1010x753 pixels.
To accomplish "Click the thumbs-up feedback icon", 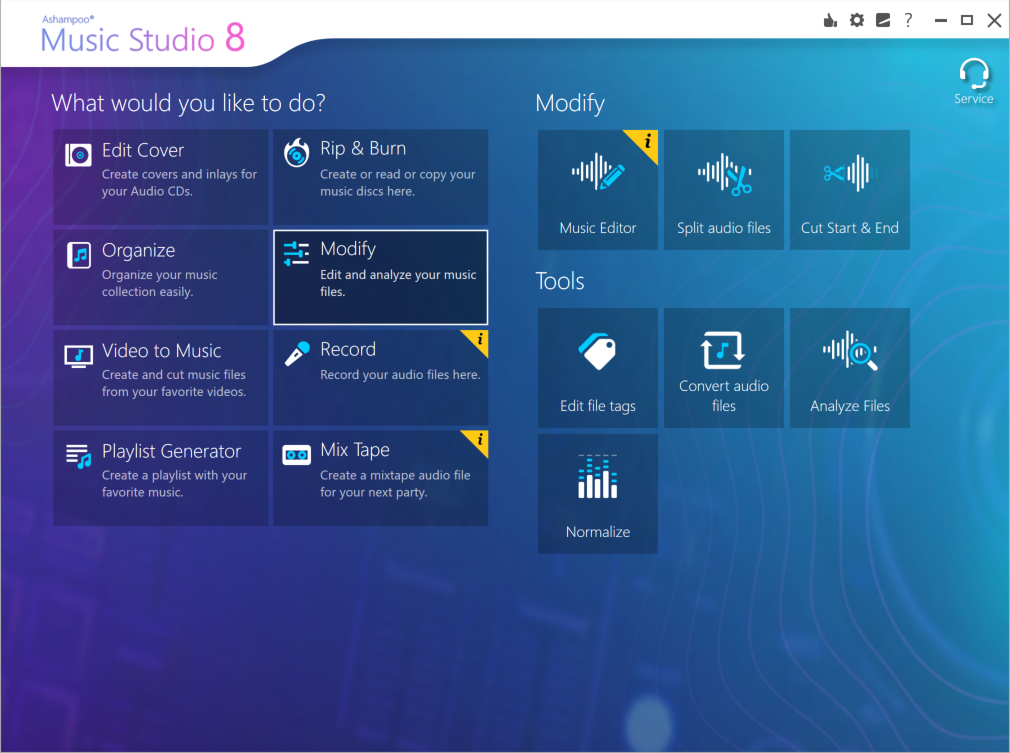I will 830,19.
